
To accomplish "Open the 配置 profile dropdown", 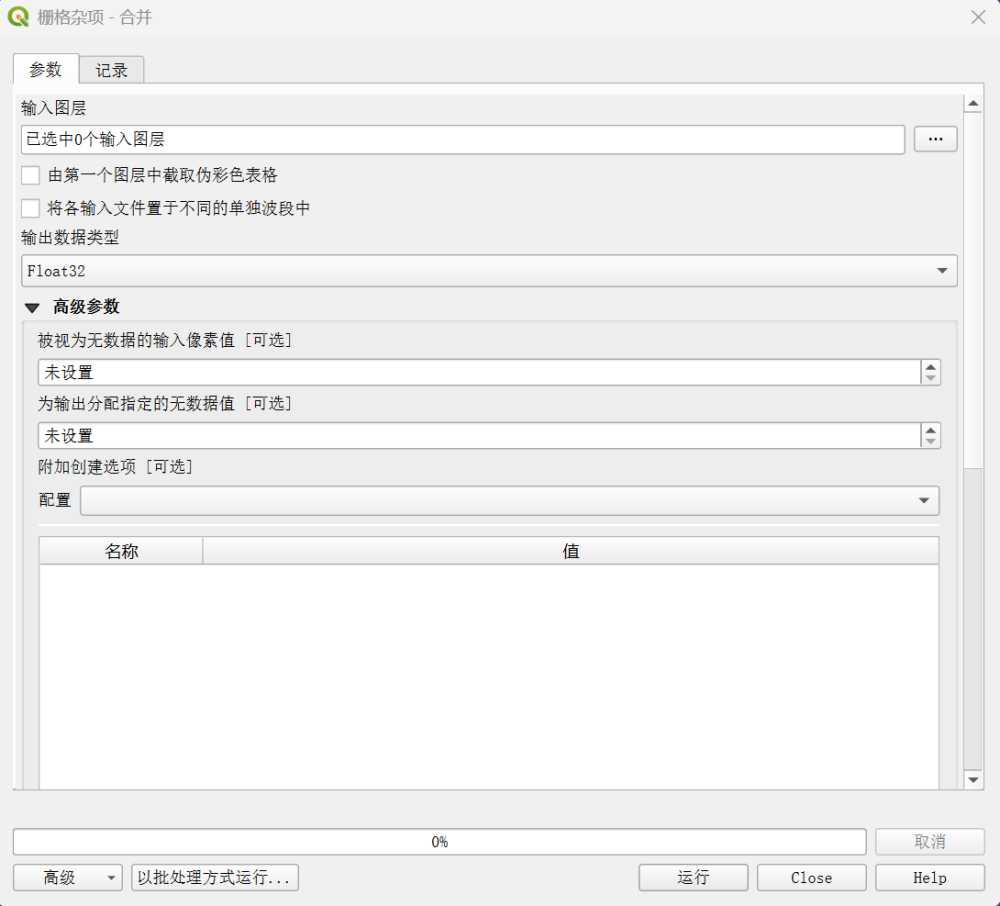I will tap(509, 501).
